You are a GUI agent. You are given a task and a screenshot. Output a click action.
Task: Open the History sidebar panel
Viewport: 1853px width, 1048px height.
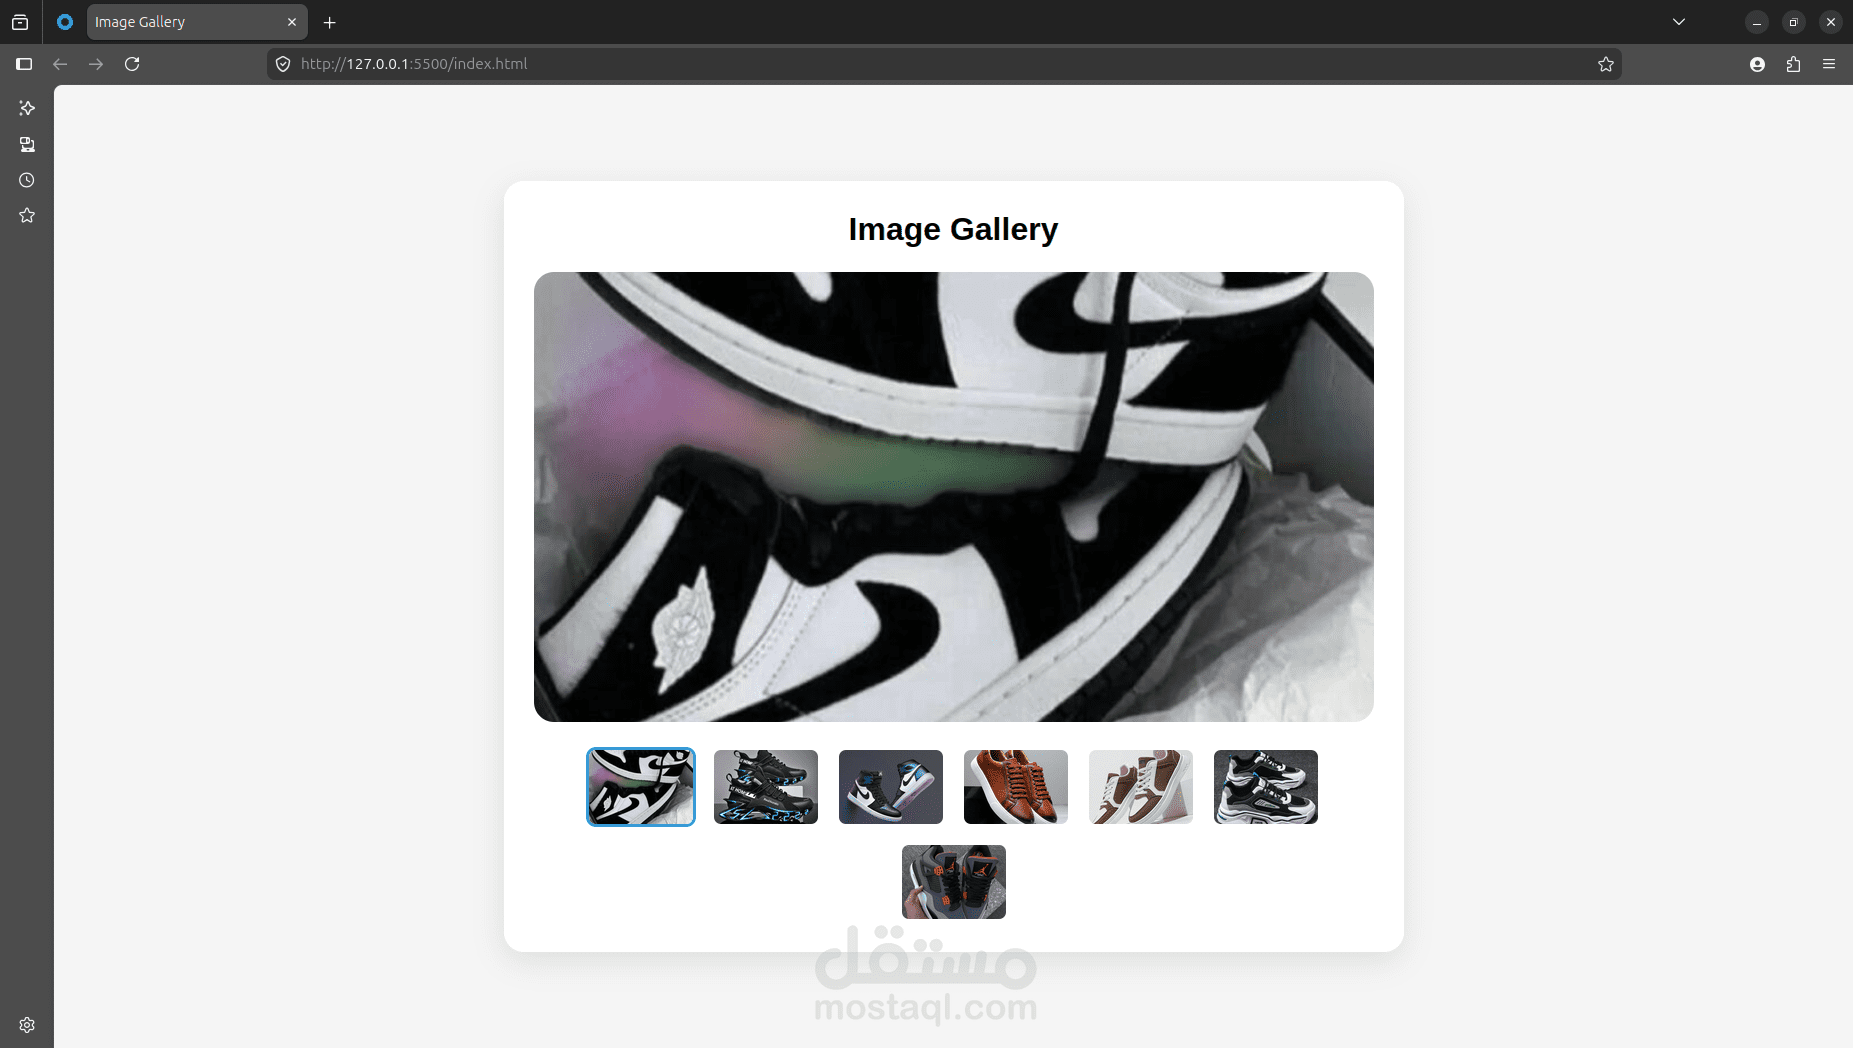click(27, 180)
